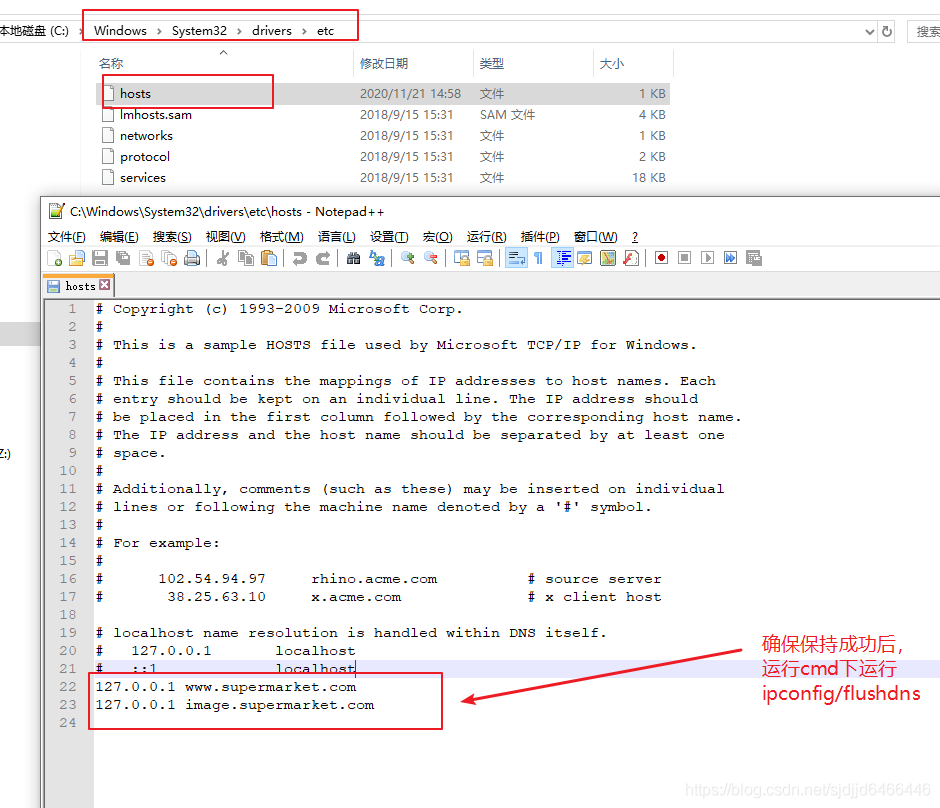Select the services file in Explorer

pyautogui.click(x=382, y=177)
